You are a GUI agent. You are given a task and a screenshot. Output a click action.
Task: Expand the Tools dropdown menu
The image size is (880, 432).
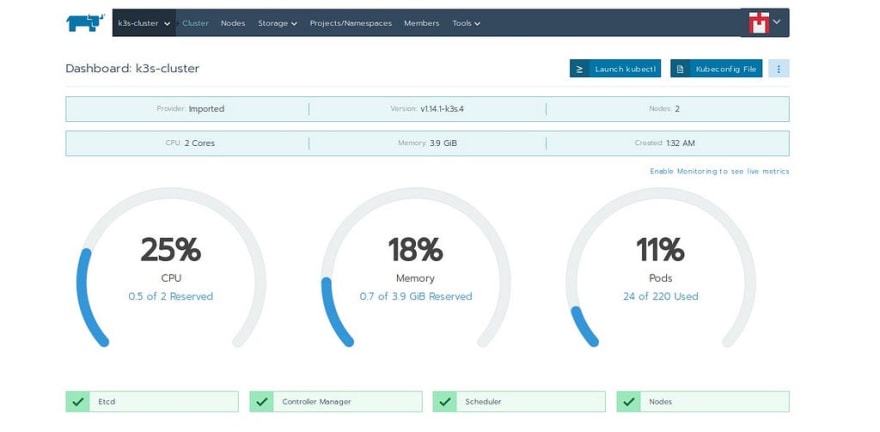[x=466, y=23]
